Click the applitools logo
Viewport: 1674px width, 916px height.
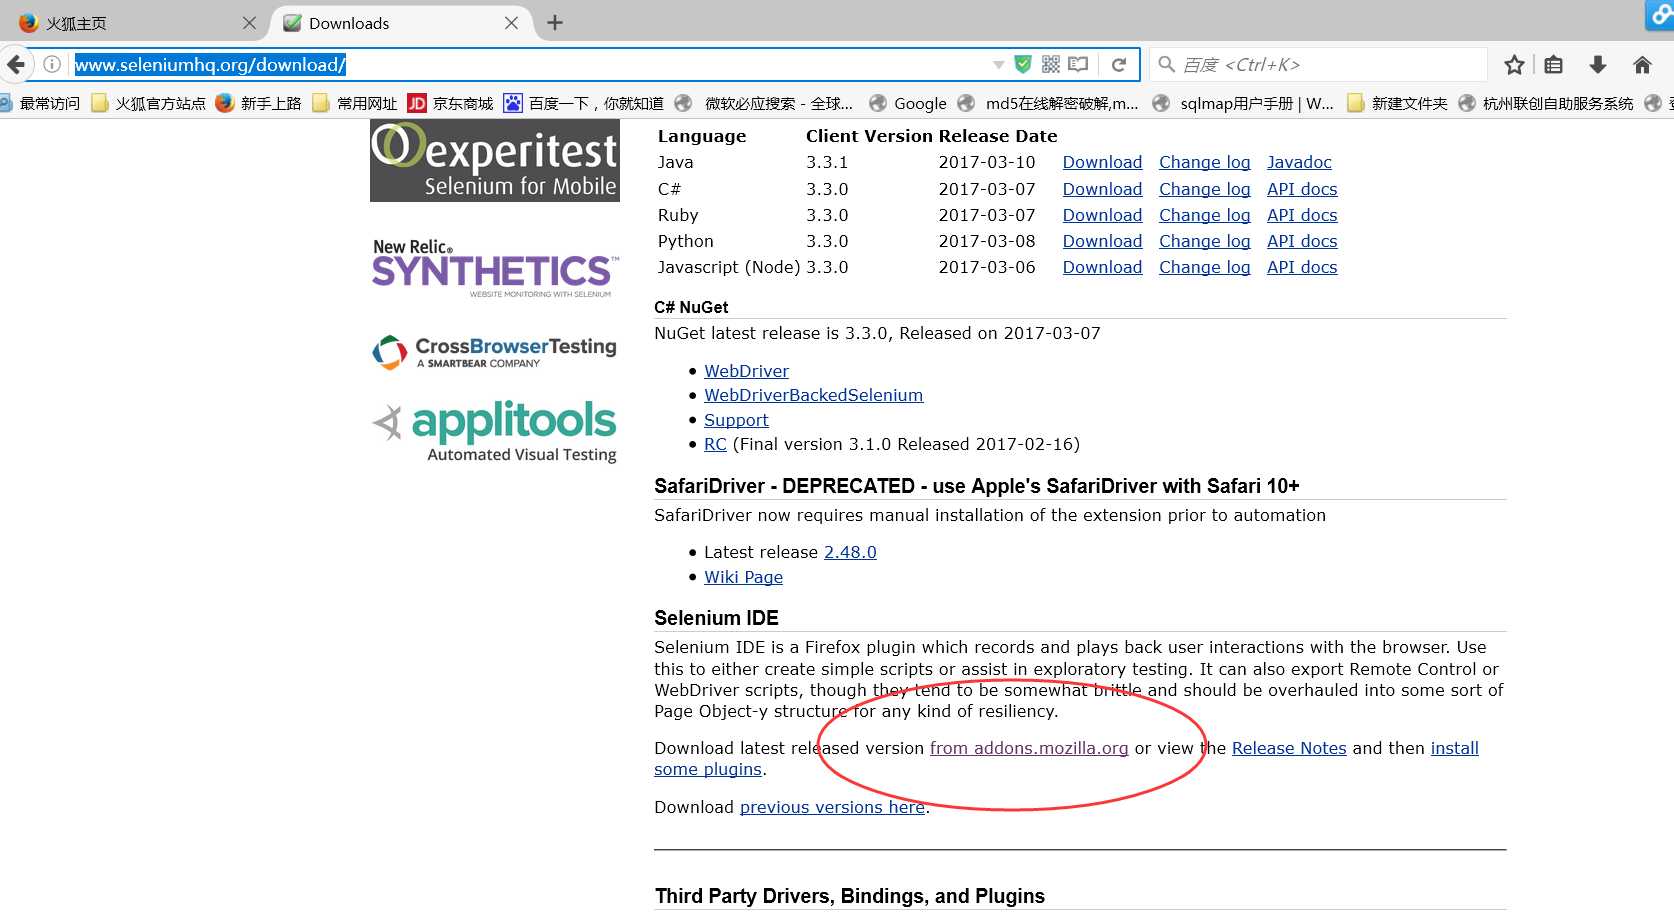click(495, 431)
